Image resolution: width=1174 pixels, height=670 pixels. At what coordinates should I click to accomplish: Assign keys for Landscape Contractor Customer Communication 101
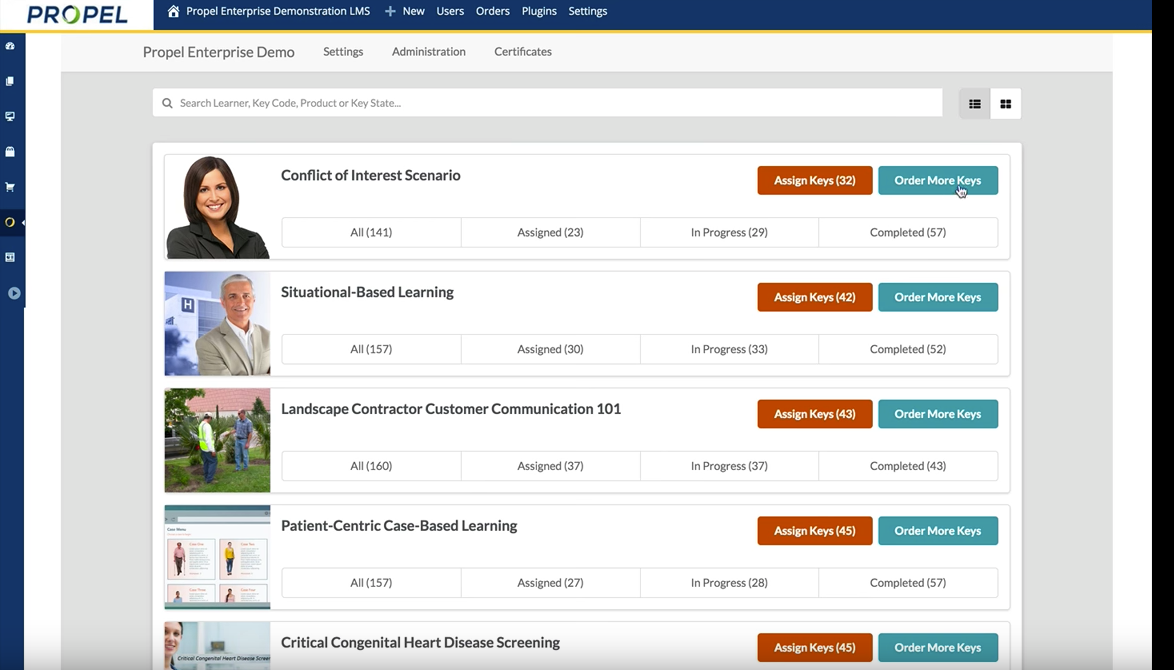pos(815,414)
